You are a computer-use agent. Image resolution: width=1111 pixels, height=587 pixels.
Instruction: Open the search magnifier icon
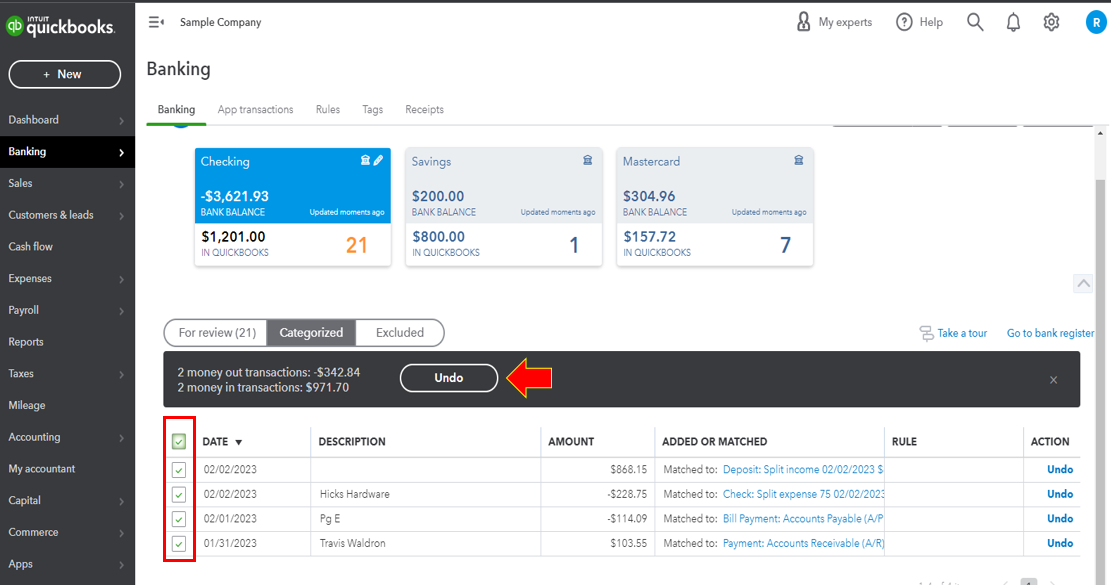tap(975, 22)
